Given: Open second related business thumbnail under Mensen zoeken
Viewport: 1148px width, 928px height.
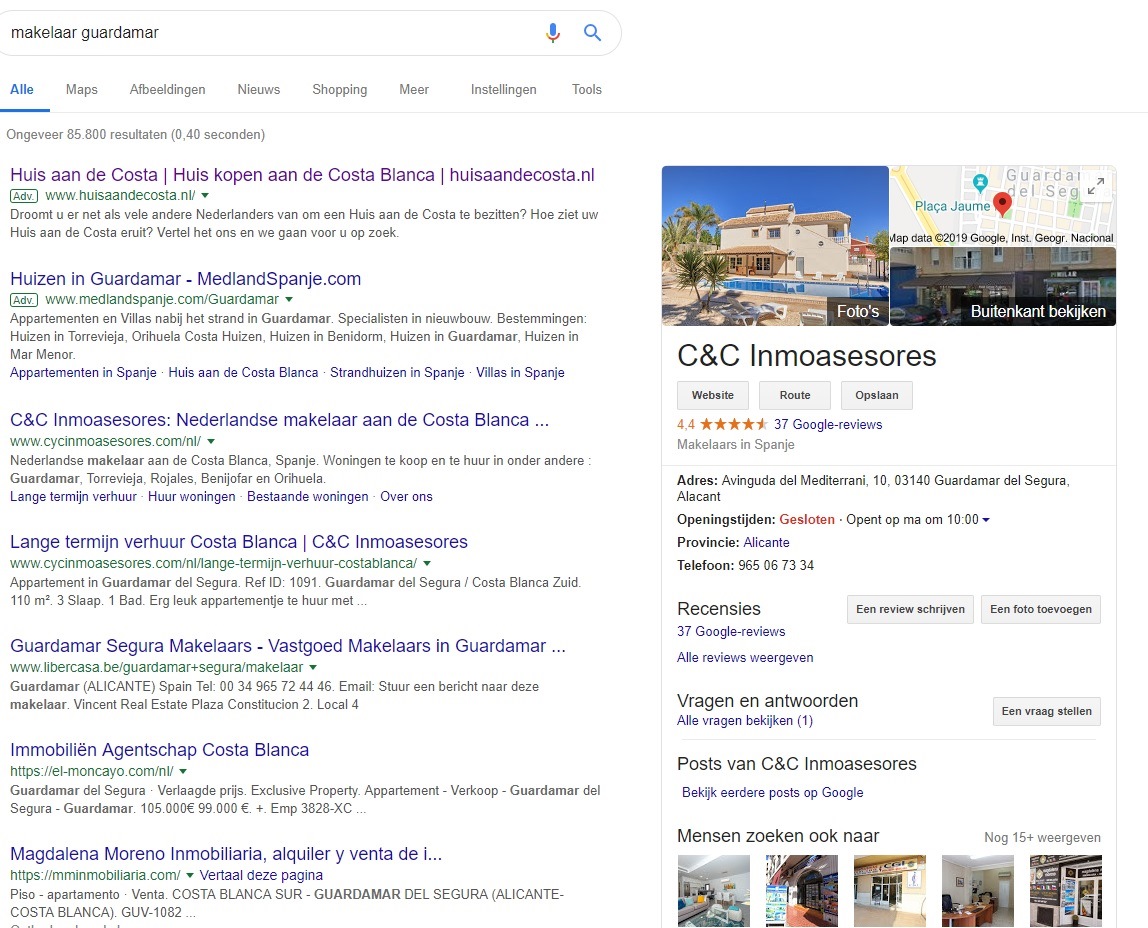Looking at the screenshot, I should click(802, 891).
